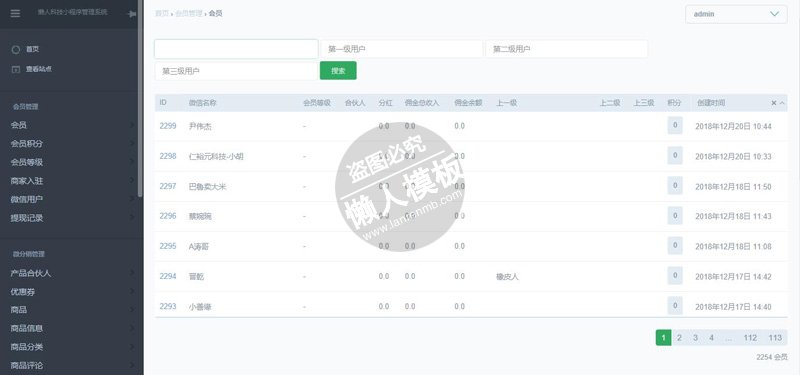The height and width of the screenshot is (375, 800).
Task: Open member ID 2294 link
Action: [168, 276]
